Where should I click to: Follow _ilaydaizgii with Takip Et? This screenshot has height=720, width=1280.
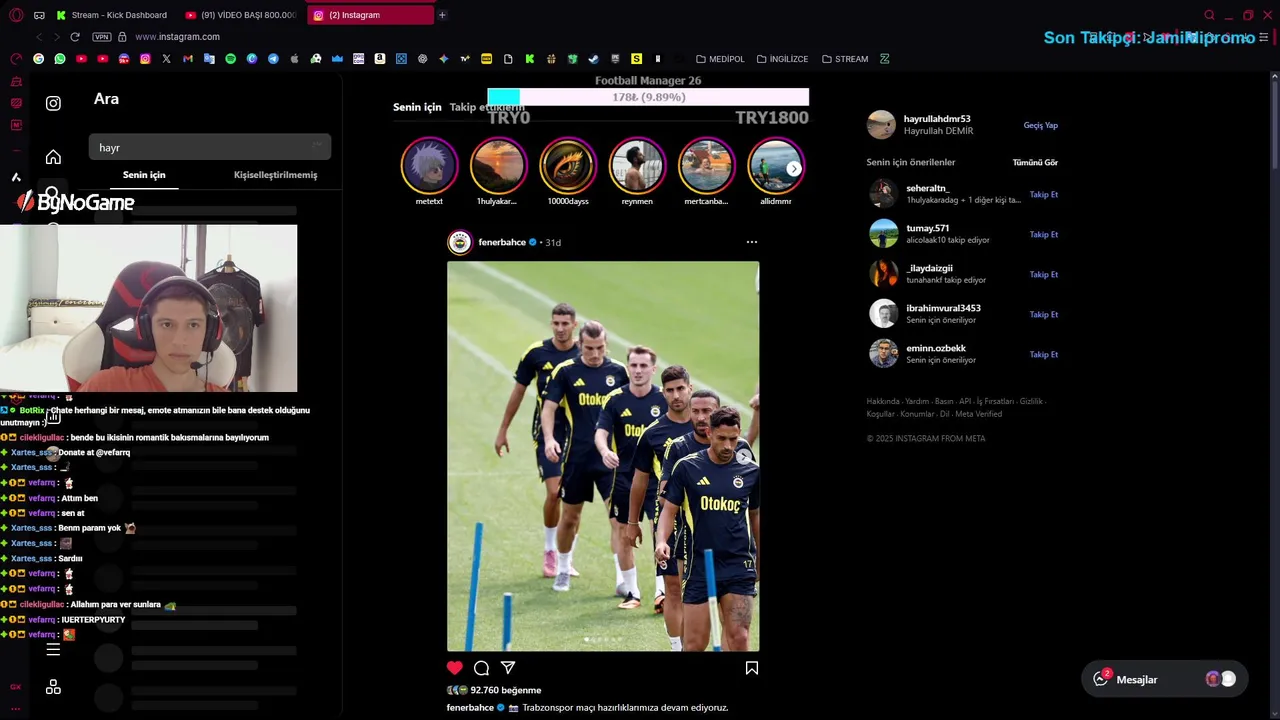tap(1043, 274)
